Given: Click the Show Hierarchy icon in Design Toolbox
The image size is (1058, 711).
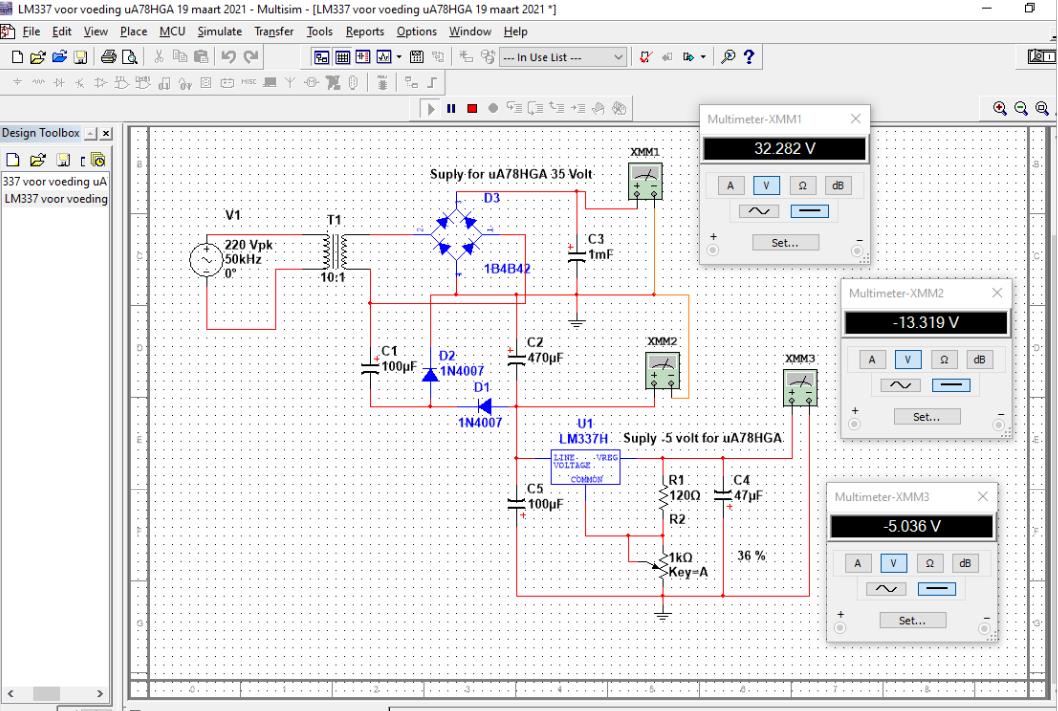Looking at the screenshot, I should click(97, 160).
